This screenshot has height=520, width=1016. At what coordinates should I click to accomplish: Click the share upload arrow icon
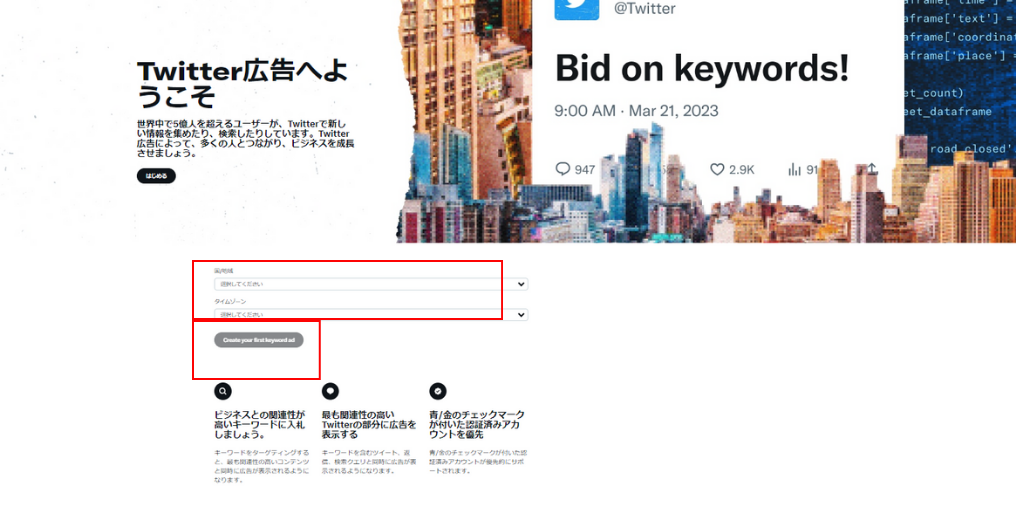[x=871, y=169]
